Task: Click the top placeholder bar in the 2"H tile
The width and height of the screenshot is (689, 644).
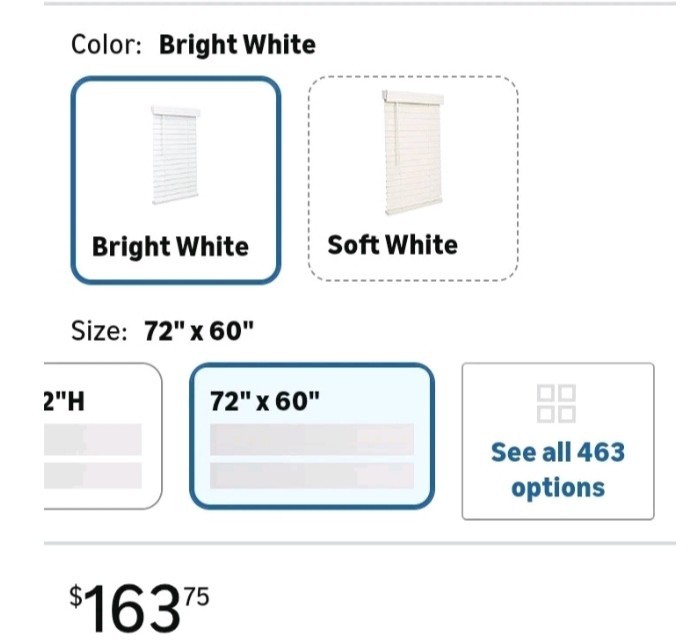Action: 93,439
